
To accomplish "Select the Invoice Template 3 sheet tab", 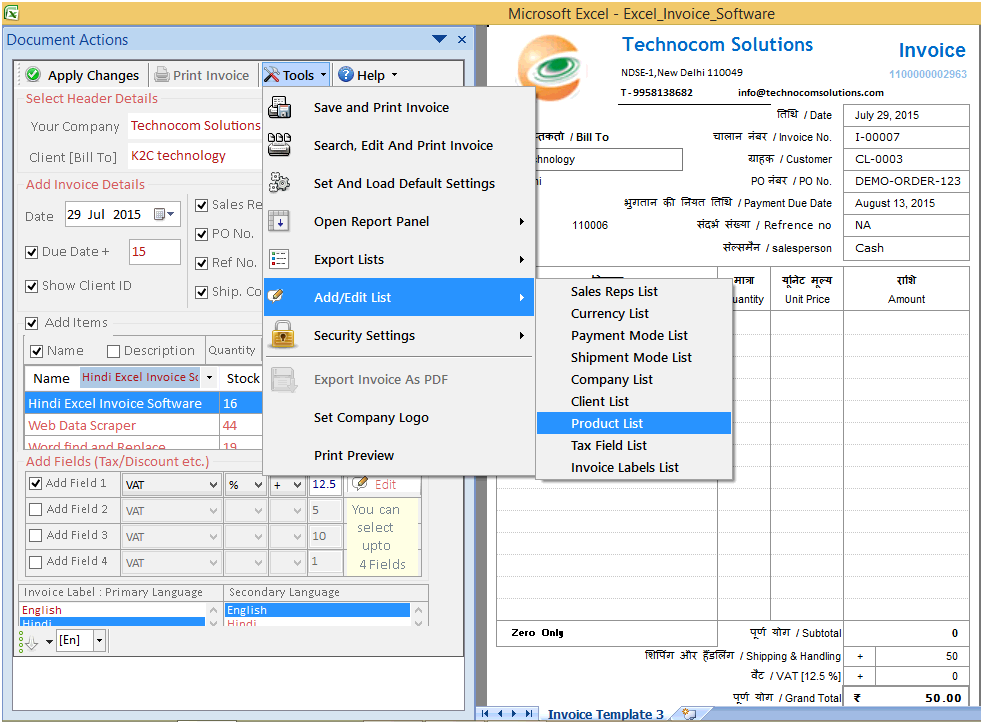I will click(x=604, y=714).
